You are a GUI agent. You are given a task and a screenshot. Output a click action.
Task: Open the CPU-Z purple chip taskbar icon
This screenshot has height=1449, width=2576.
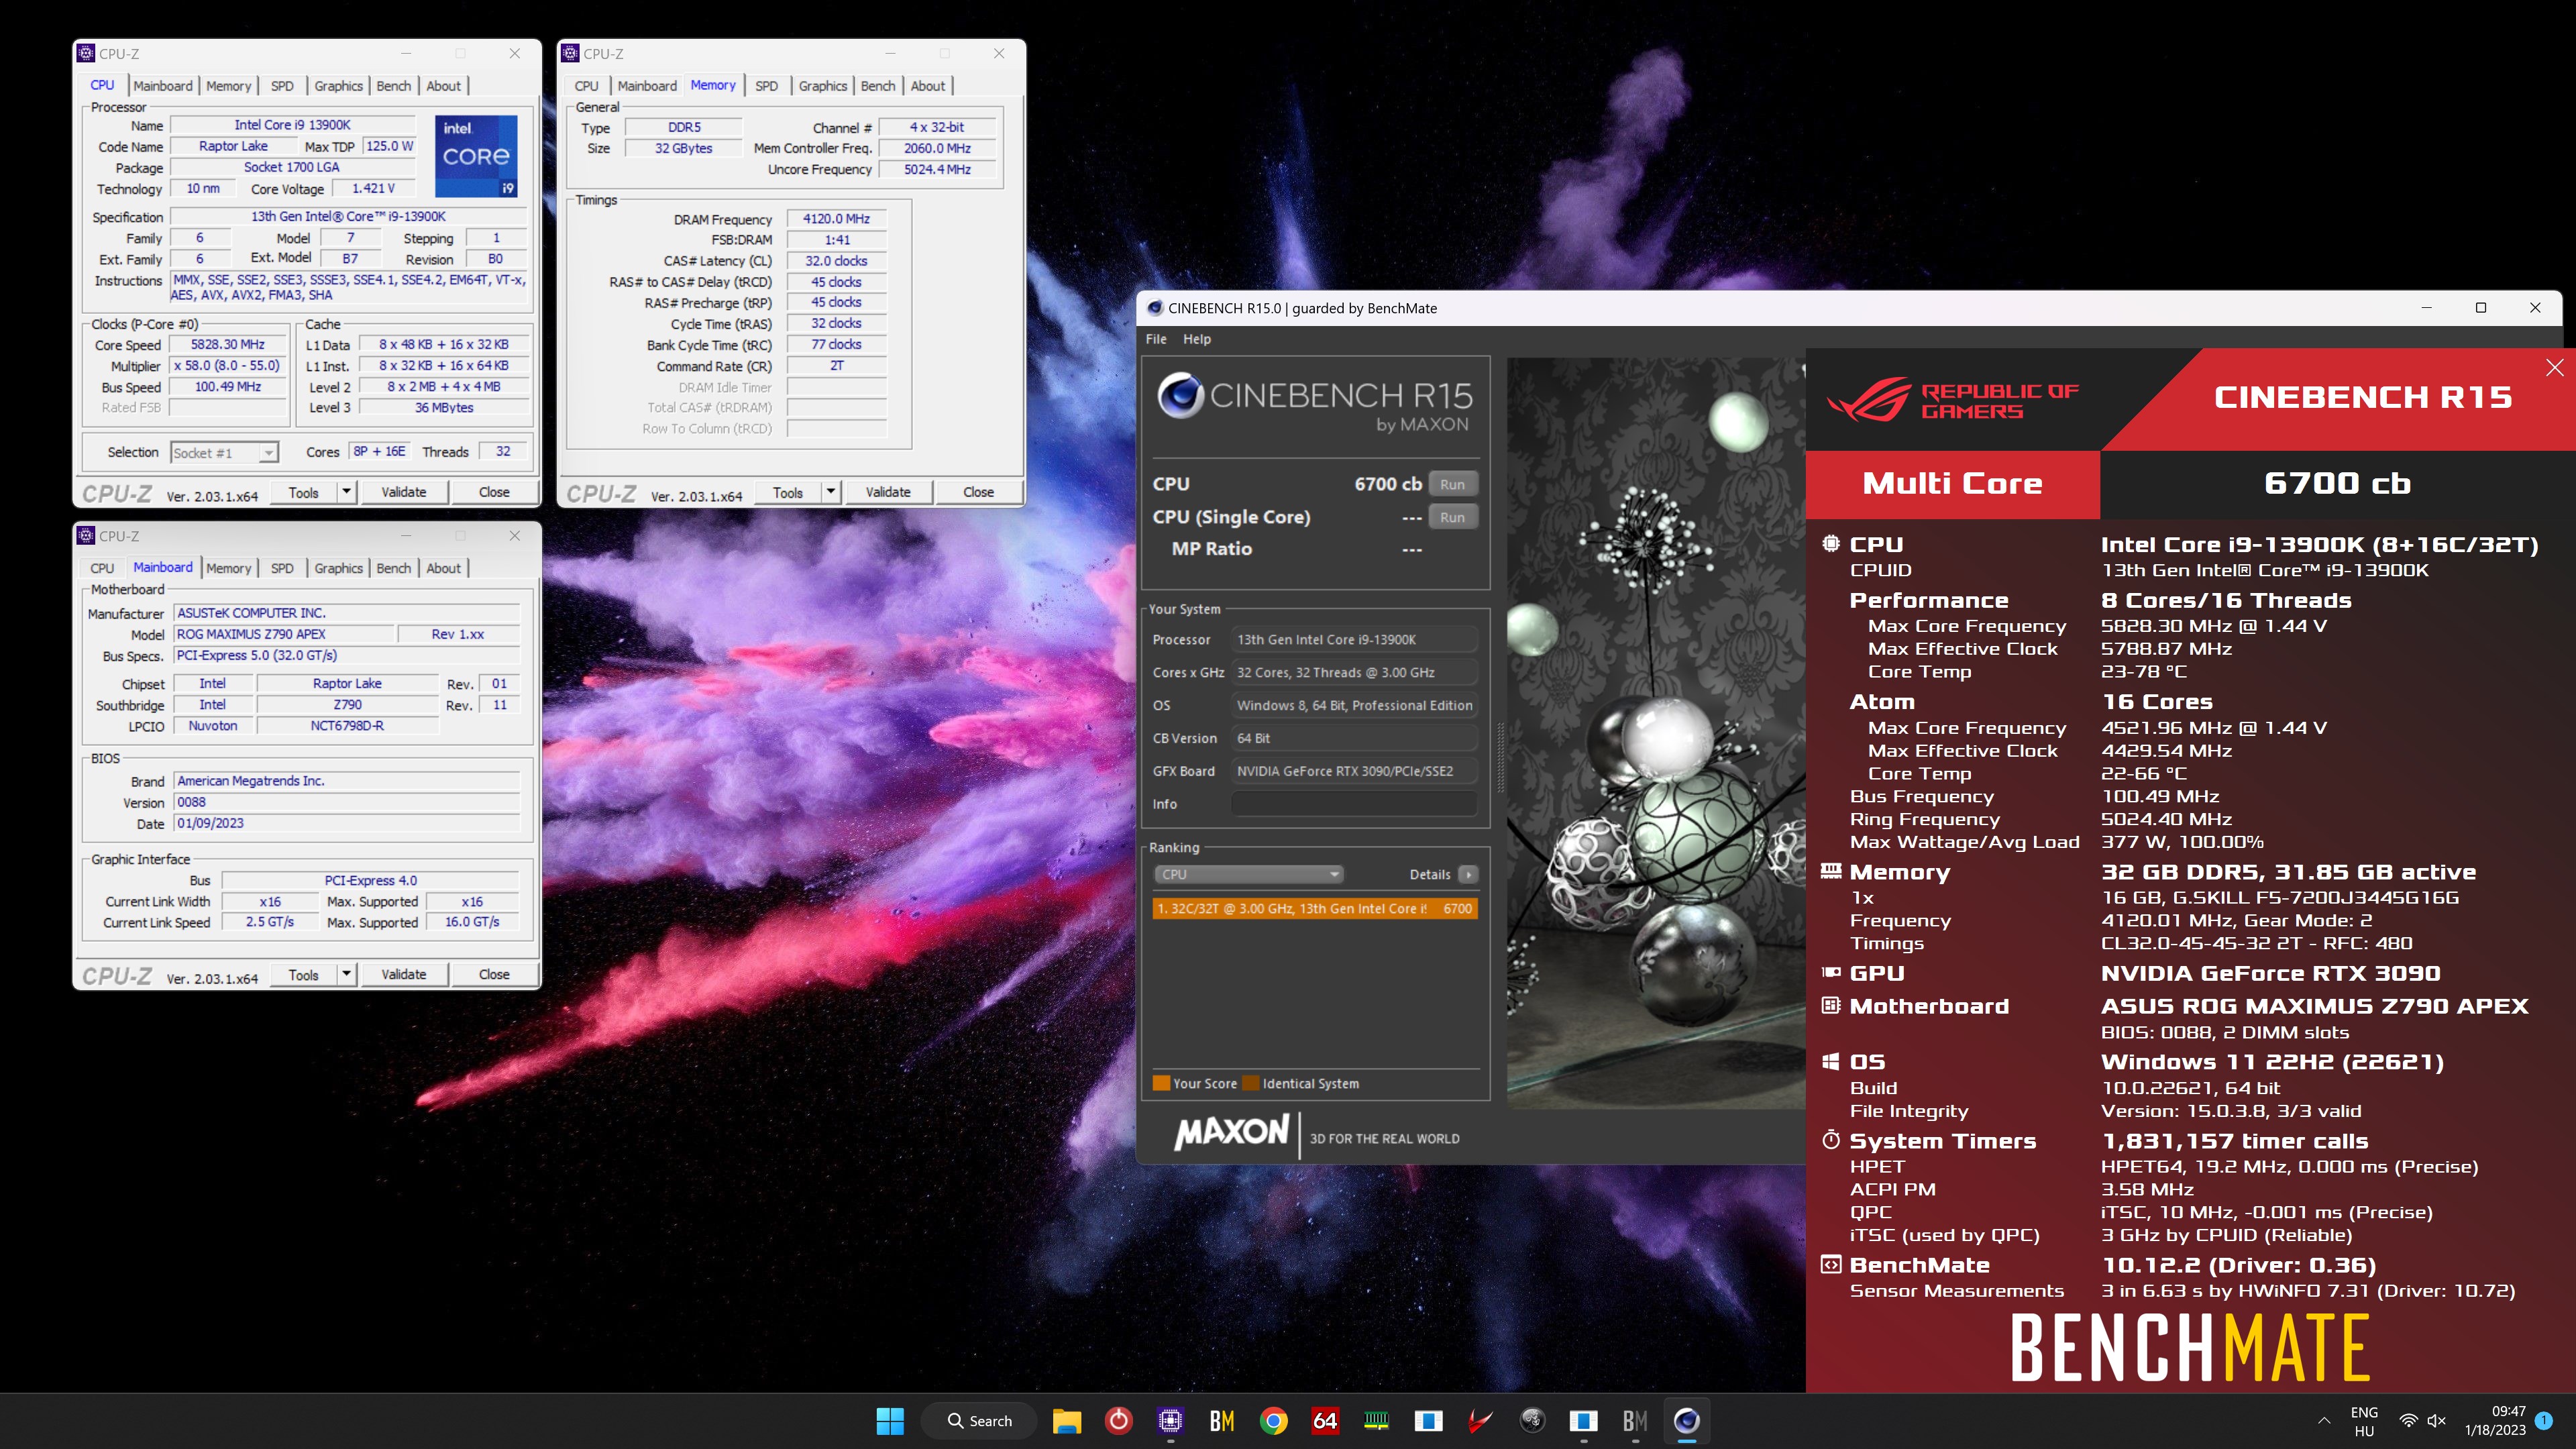click(1170, 1420)
